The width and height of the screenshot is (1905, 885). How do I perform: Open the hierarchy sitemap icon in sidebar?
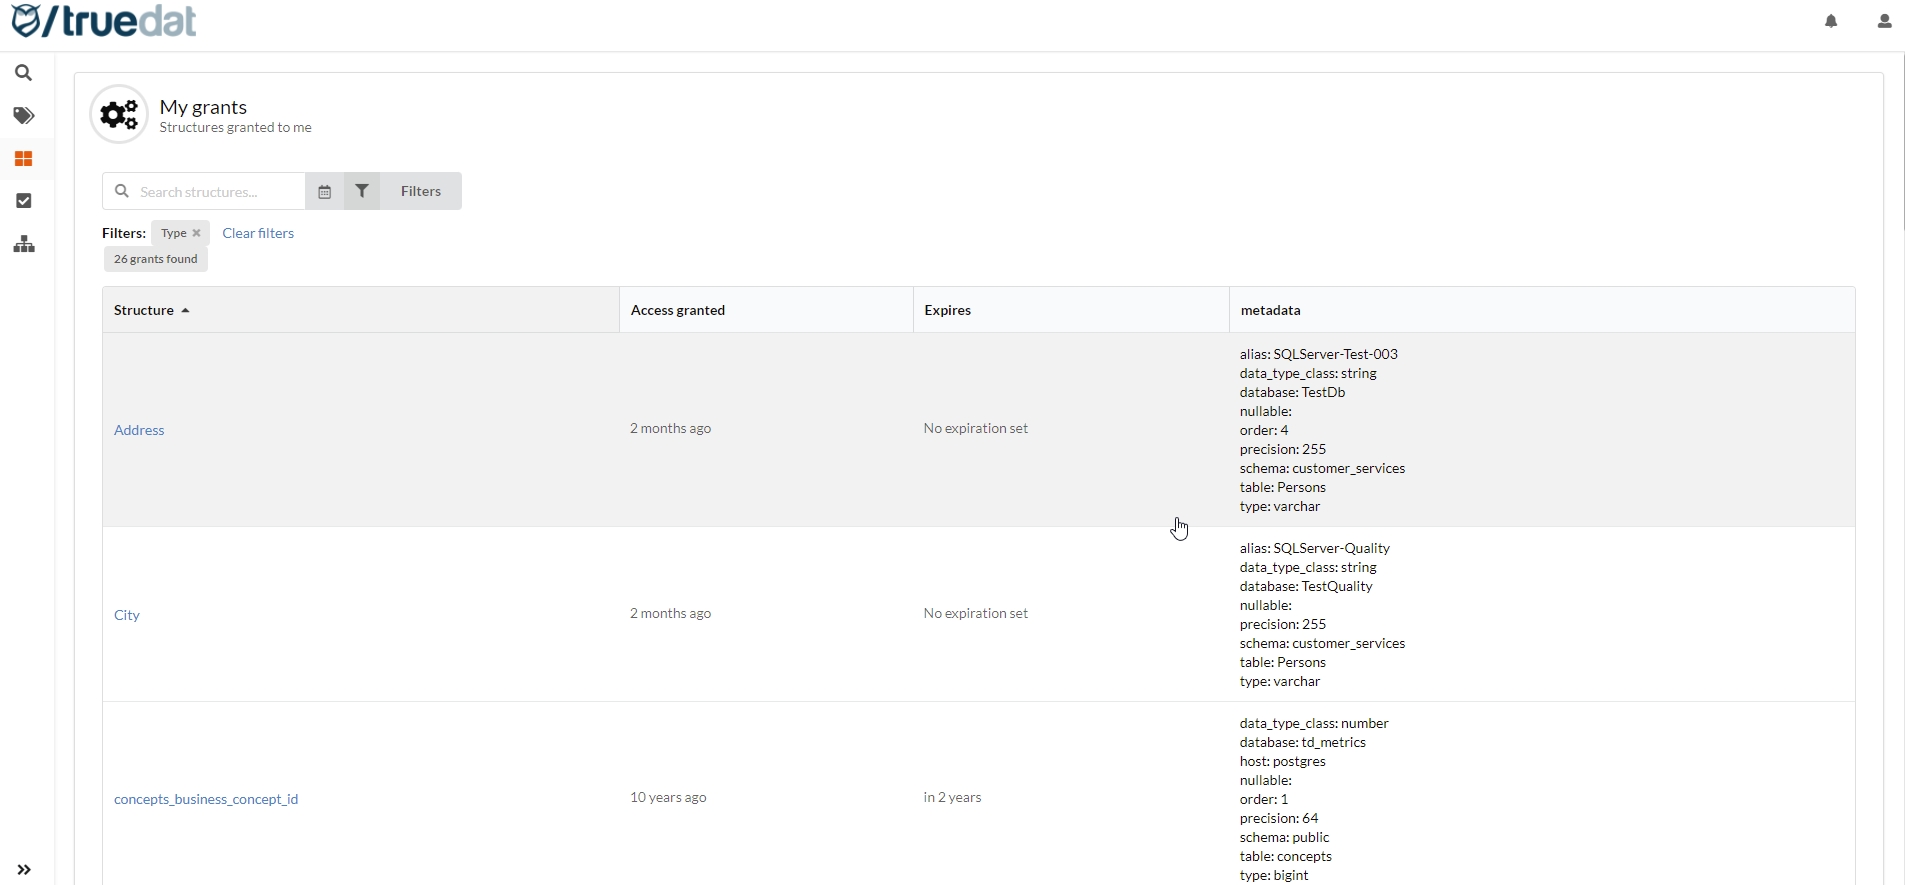24,246
